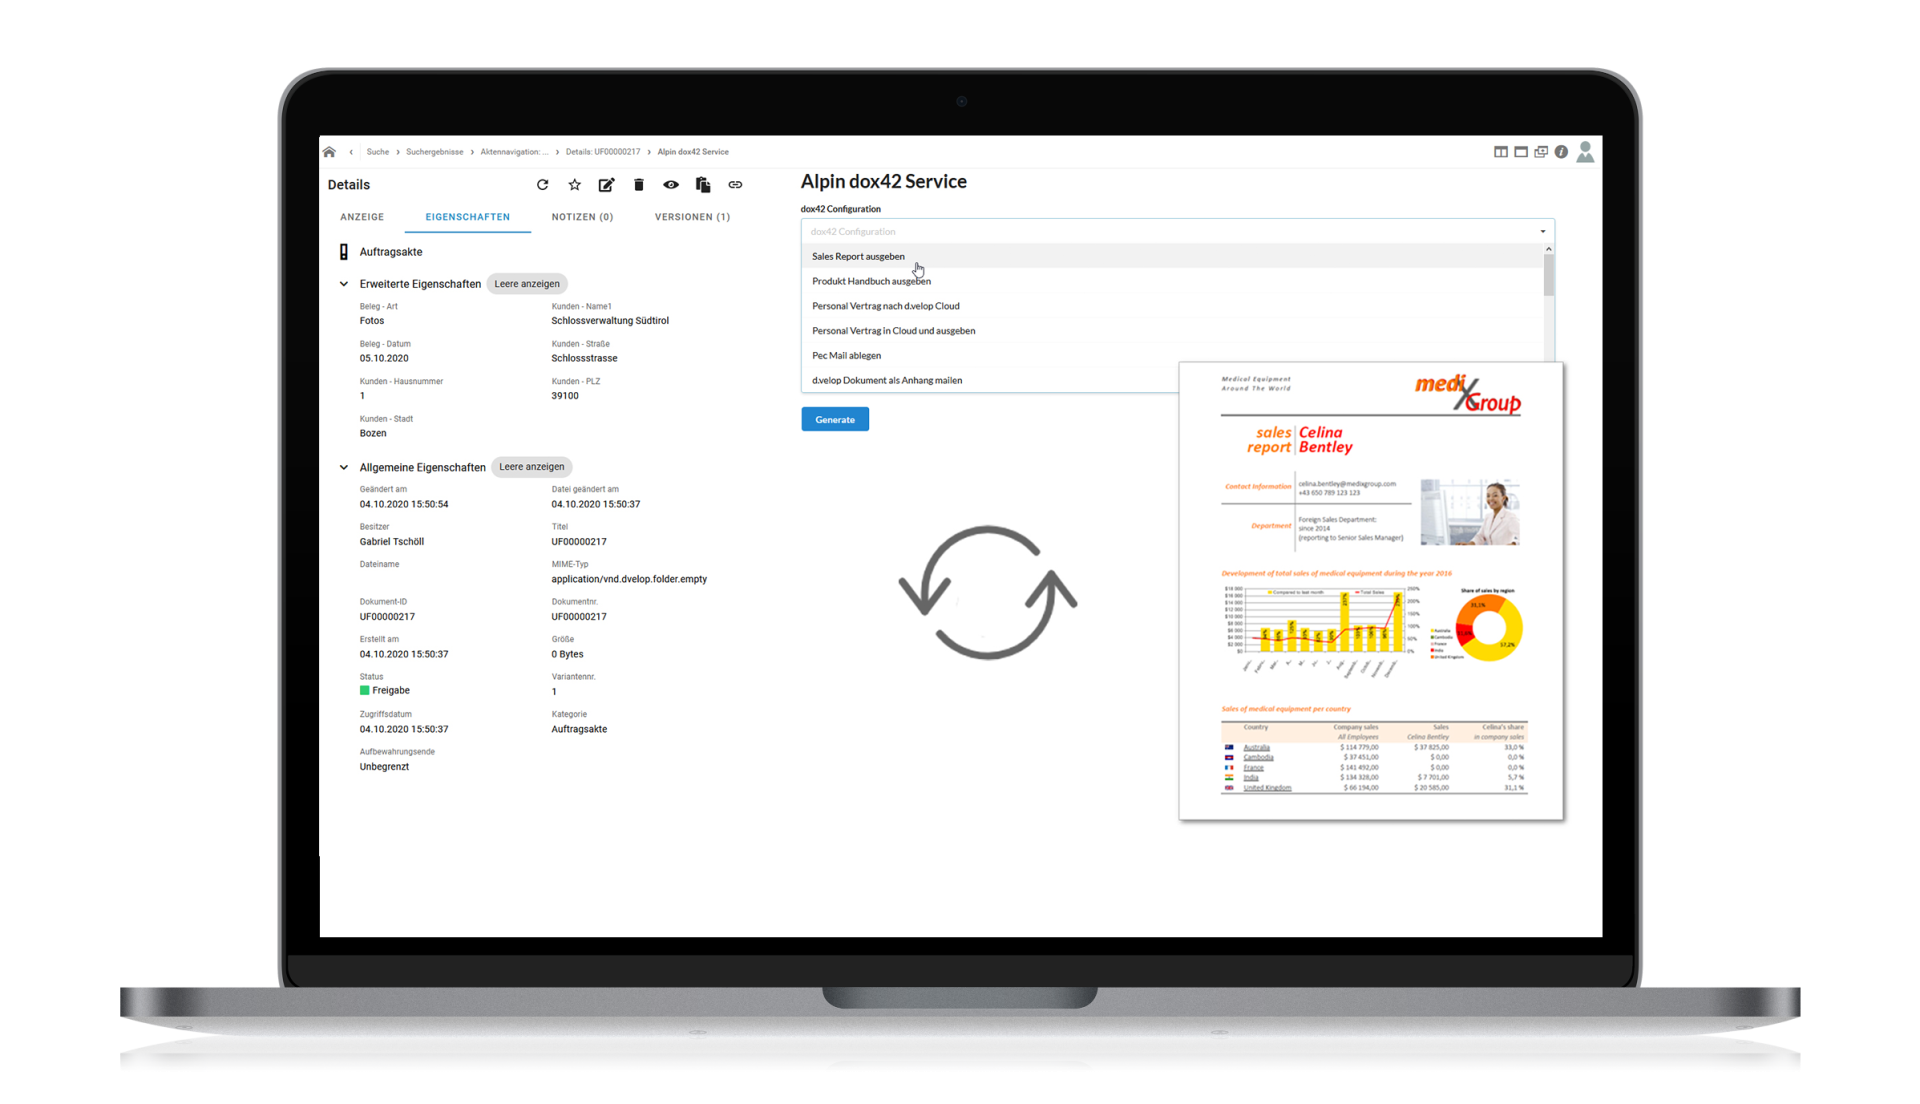The width and height of the screenshot is (1920, 1104).
Task: Collapse the Allgemeine Eigenschaften section
Action: 344,467
